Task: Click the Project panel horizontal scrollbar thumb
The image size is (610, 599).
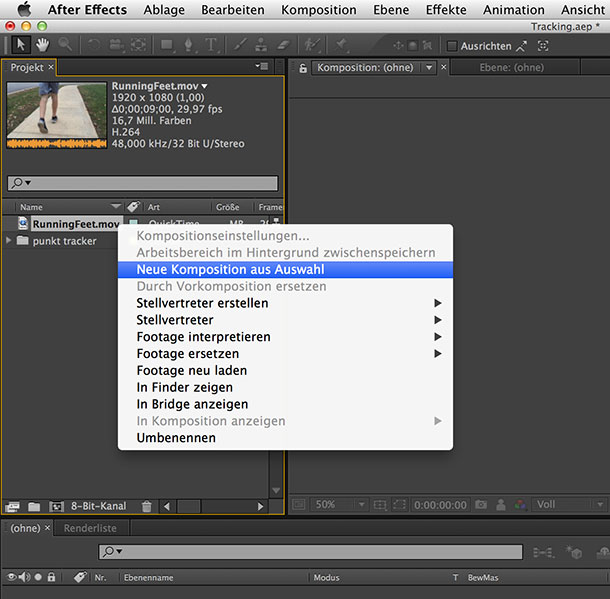Action: tap(189, 506)
